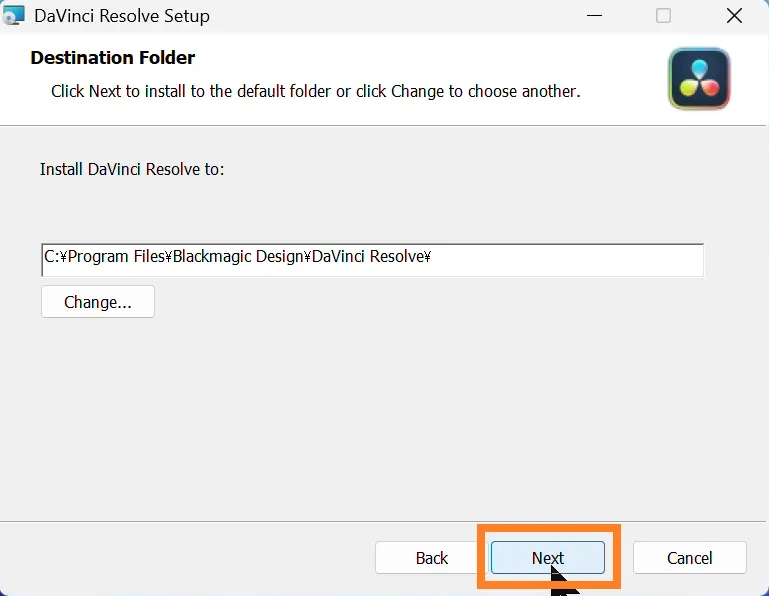Click the 'Install DaVinci Resolve to:' label
This screenshot has height=596, width=769.
point(132,169)
